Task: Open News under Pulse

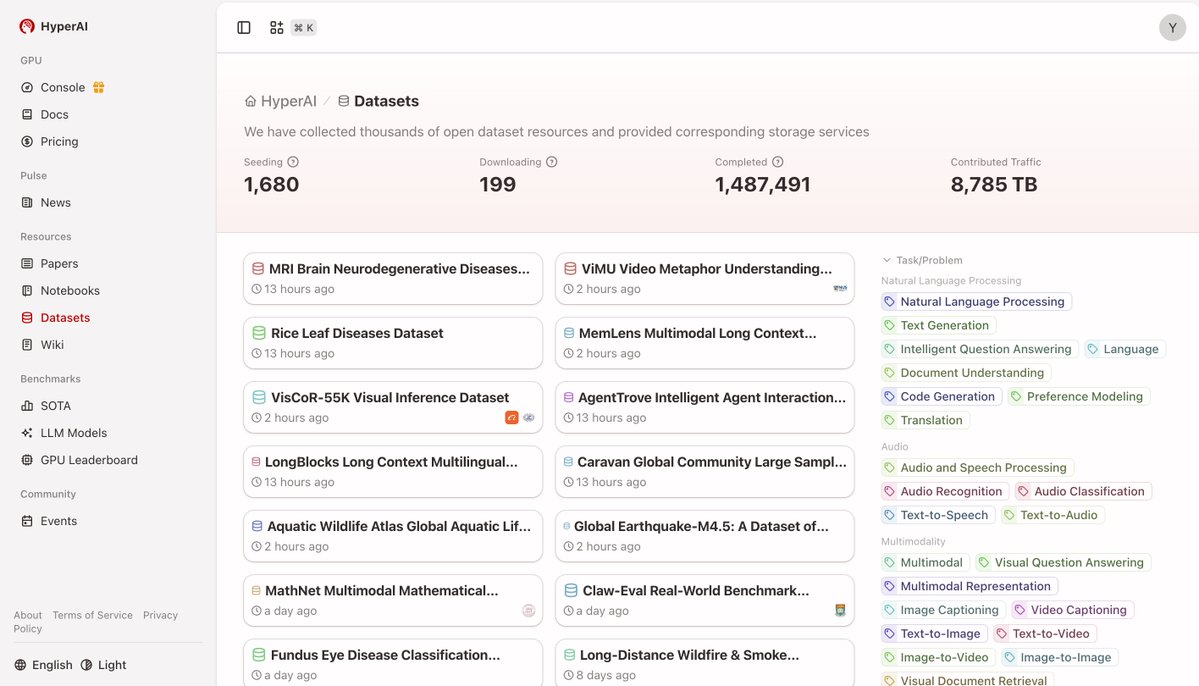Action: tap(46, 203)
